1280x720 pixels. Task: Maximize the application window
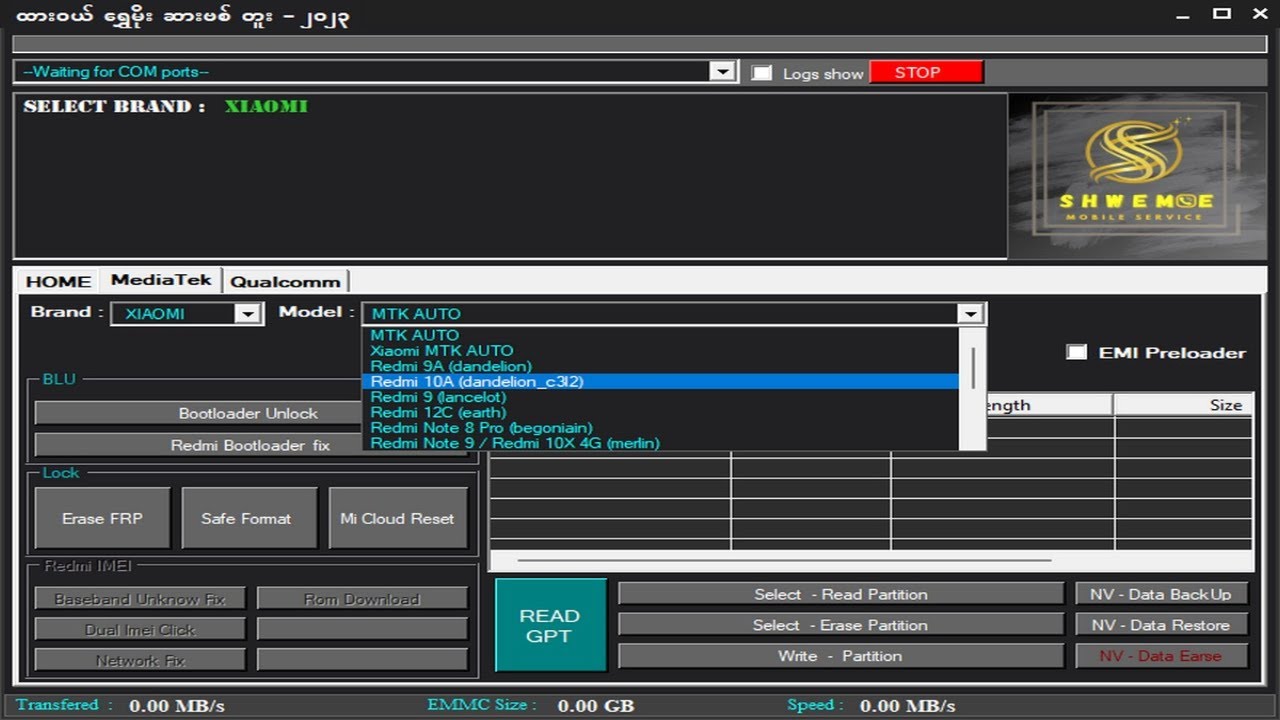(1222, 14)
